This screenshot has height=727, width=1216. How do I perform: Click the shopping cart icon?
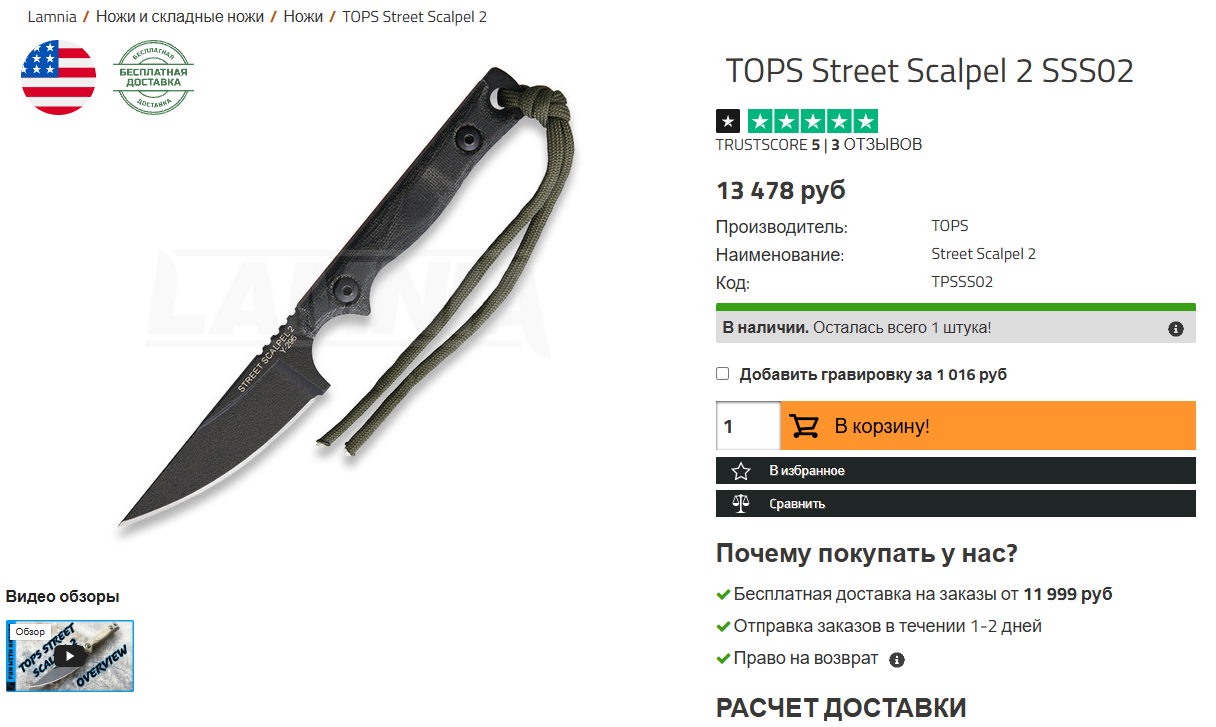click(x=804, y=426)
